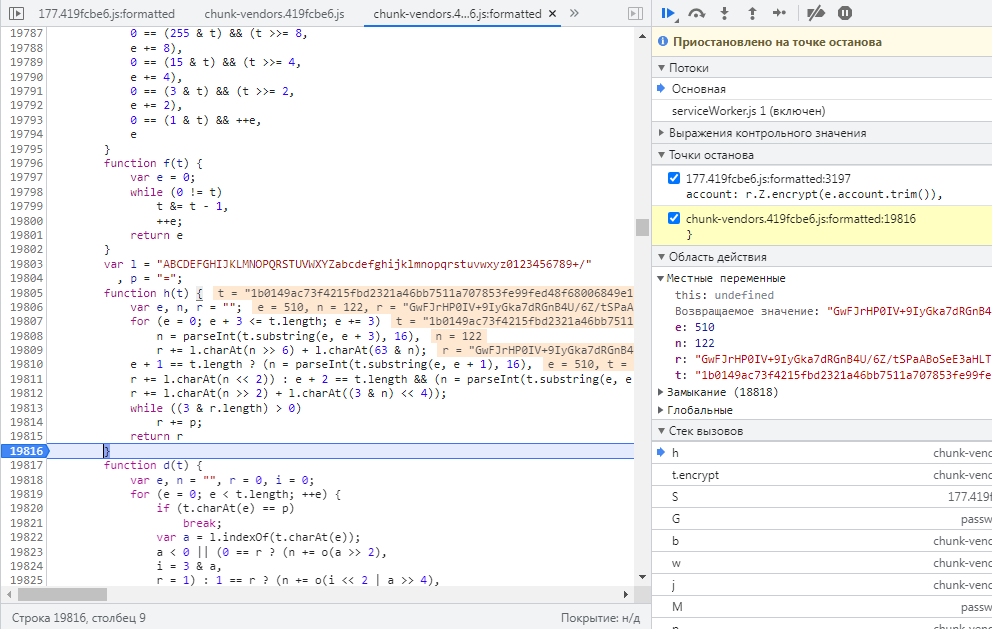Click the code editor vertical scrollbar thumb
This screenshot has height=629, width=992.
pyautogui.click(x=642, y=227)
